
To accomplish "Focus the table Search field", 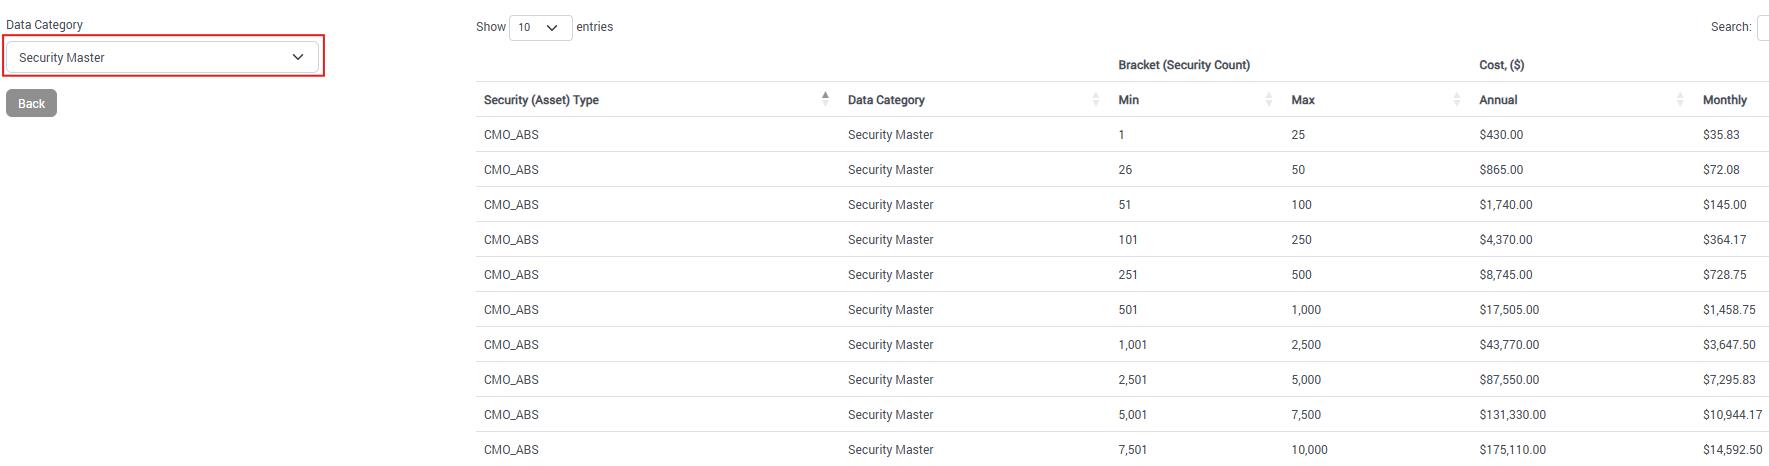I will pos(1762,27).
